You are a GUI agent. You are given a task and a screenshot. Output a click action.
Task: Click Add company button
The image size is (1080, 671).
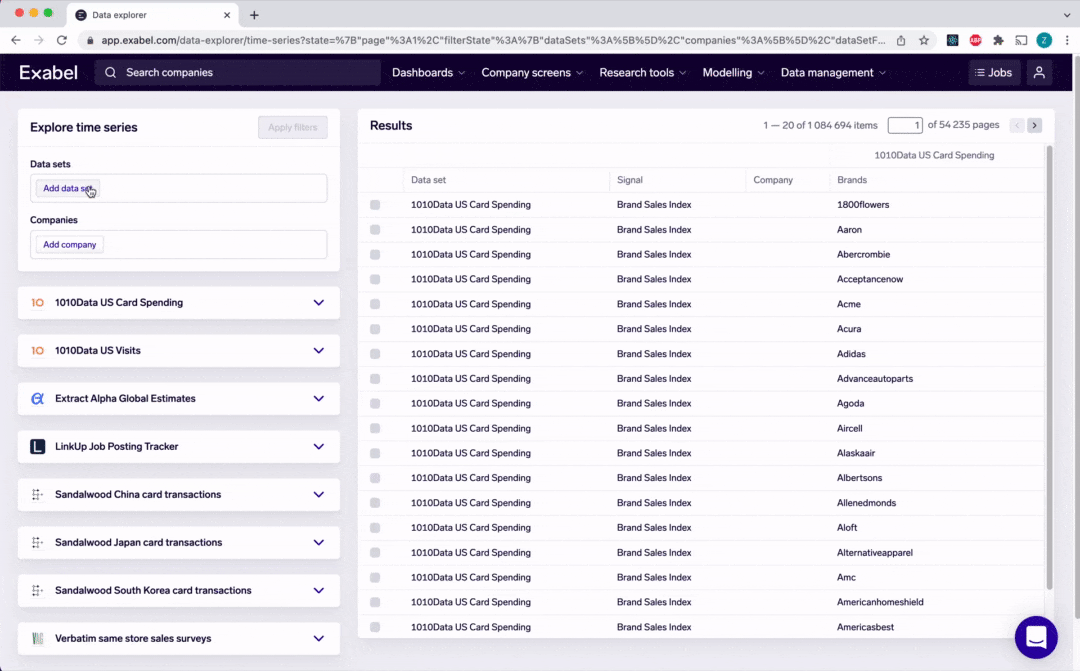70,245
